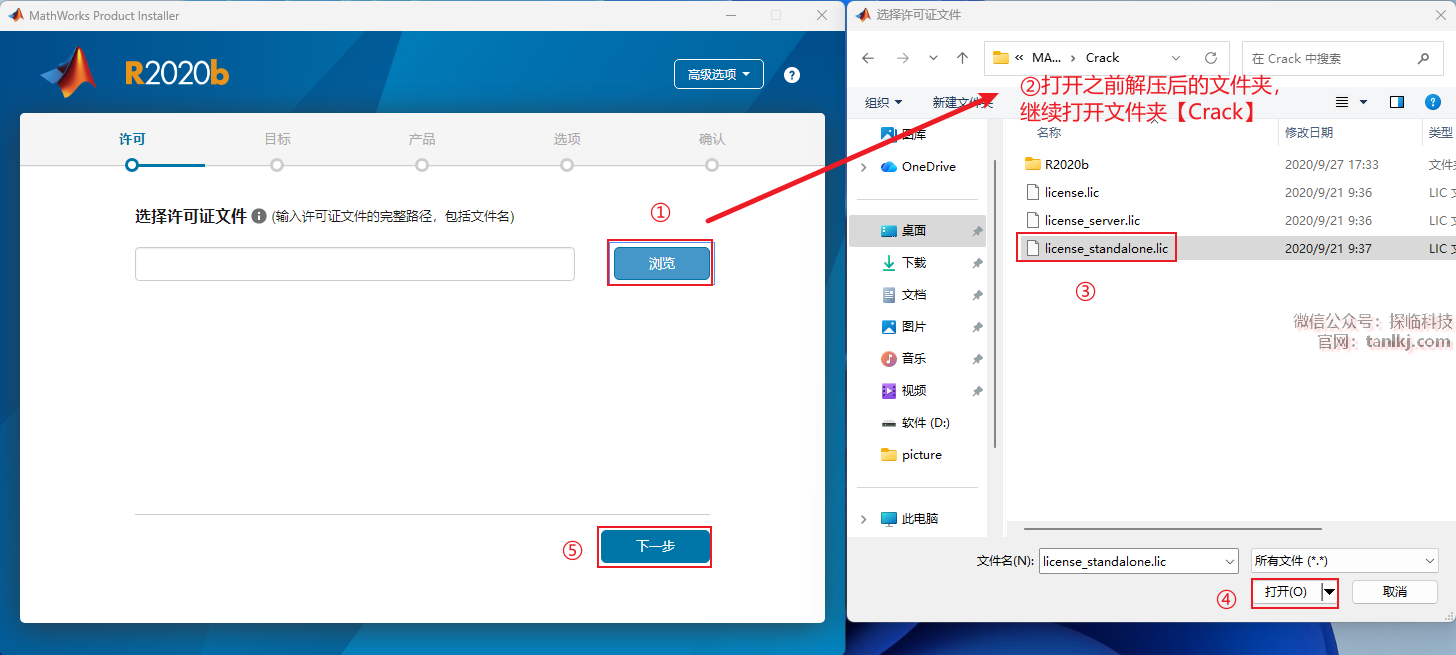This screenshot has height=655, width=1456.
Task: Unpin 图片 pin icon
Action: coord(977,327)
